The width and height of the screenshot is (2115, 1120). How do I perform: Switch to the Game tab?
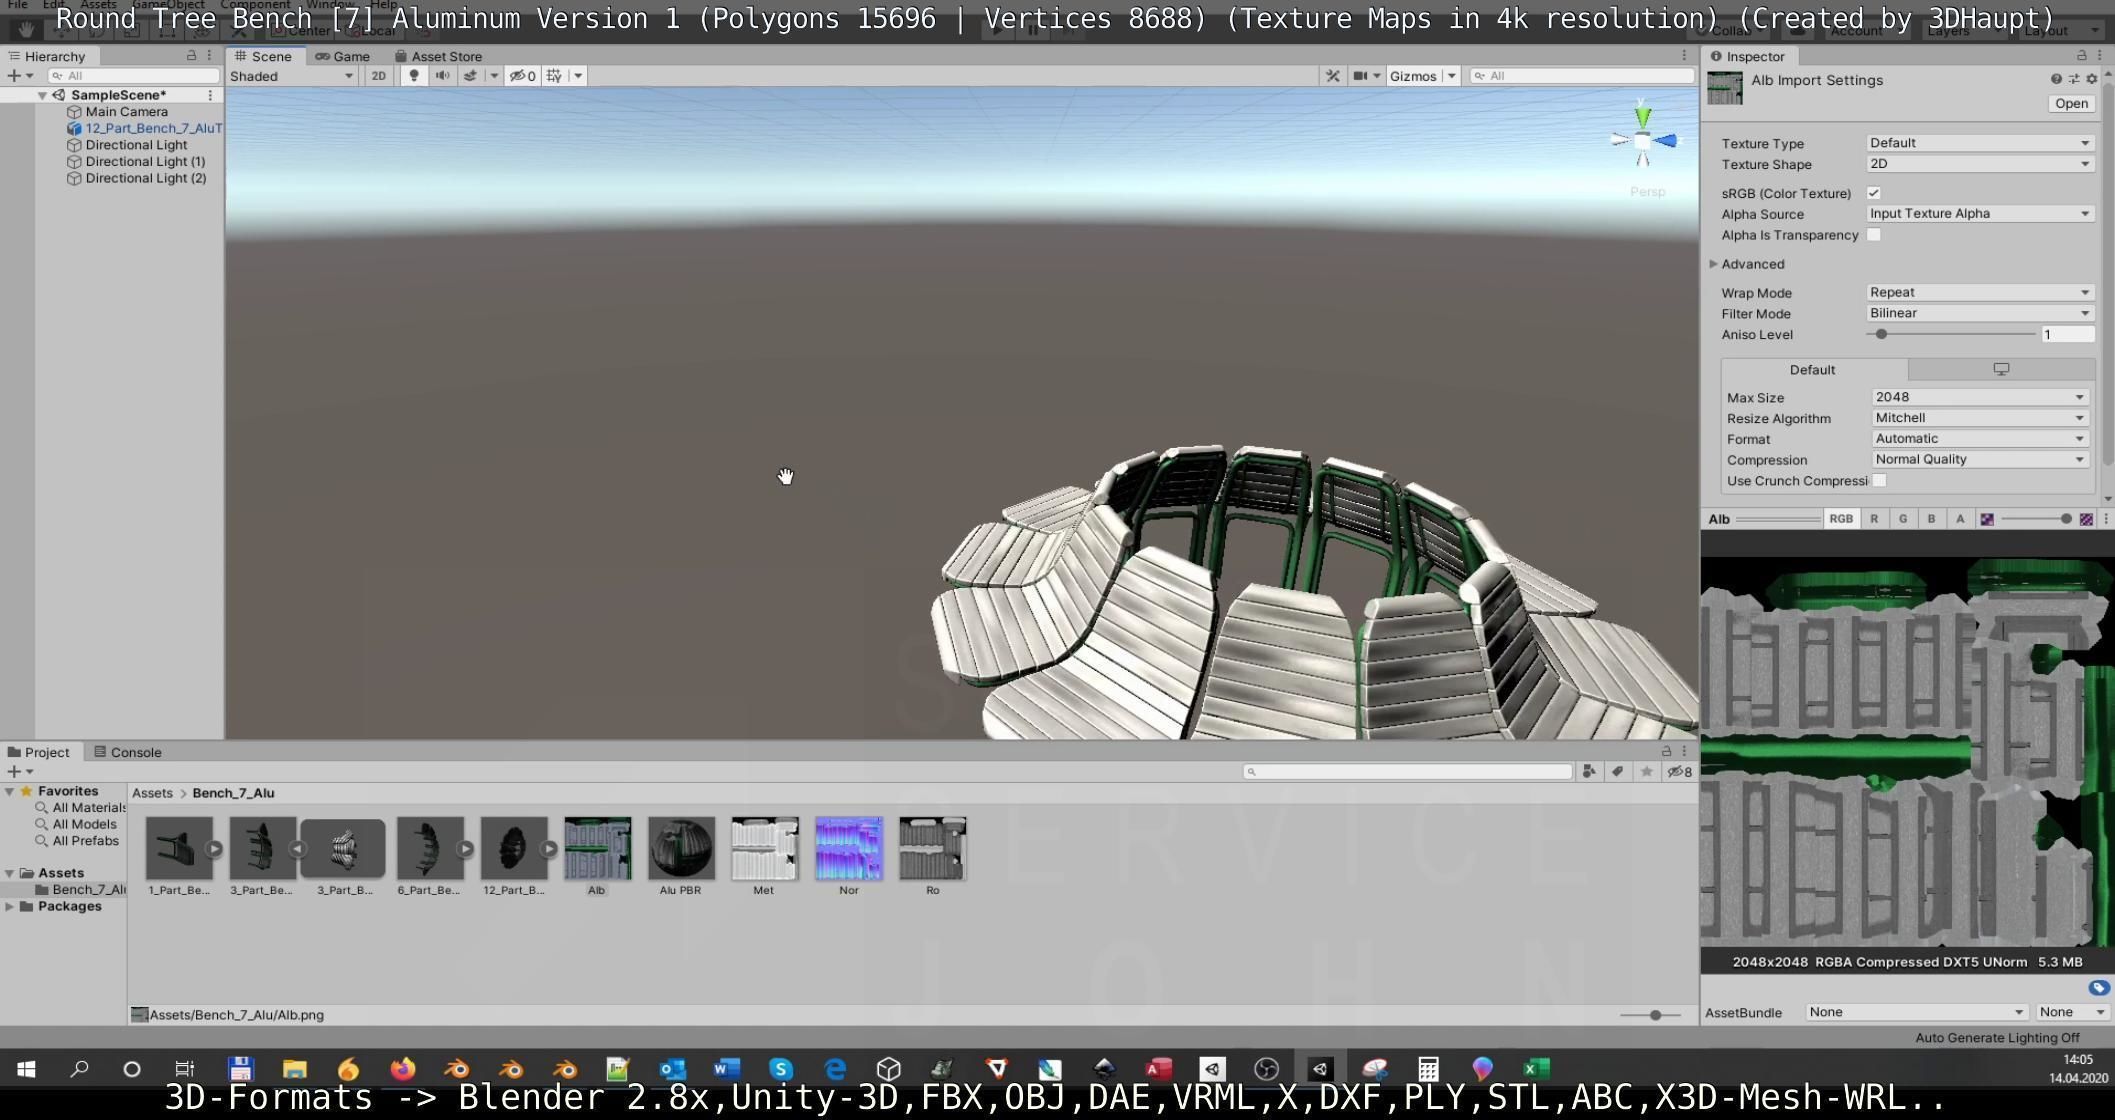pos(342,56)
